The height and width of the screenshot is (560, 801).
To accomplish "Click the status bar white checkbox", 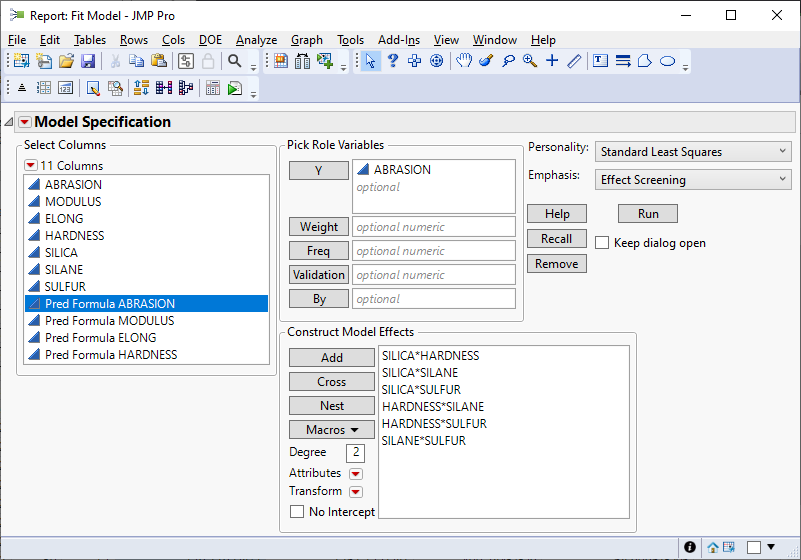I will pyautogui.click(x=755, y=547).
